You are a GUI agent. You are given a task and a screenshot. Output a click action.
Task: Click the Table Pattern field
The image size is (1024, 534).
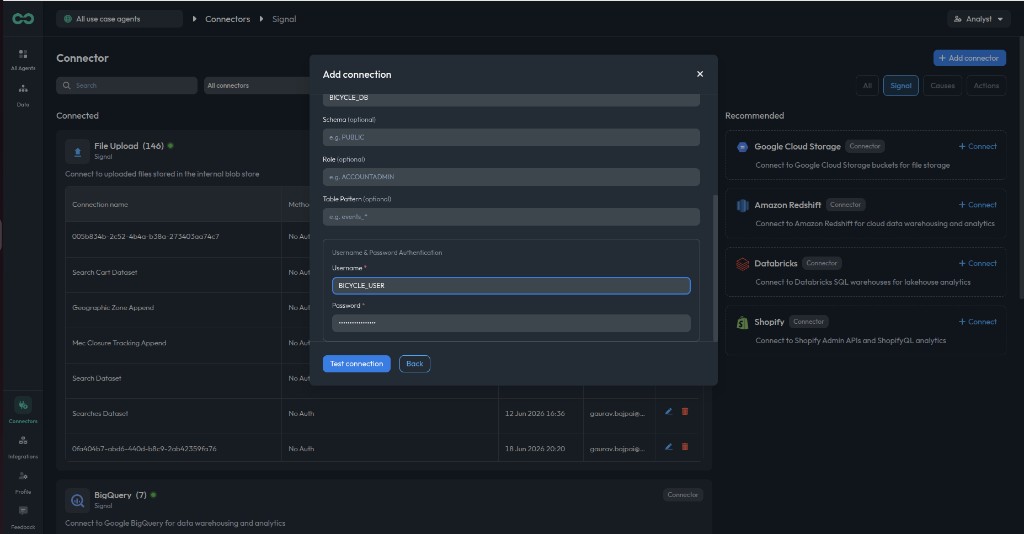point(511,217)
